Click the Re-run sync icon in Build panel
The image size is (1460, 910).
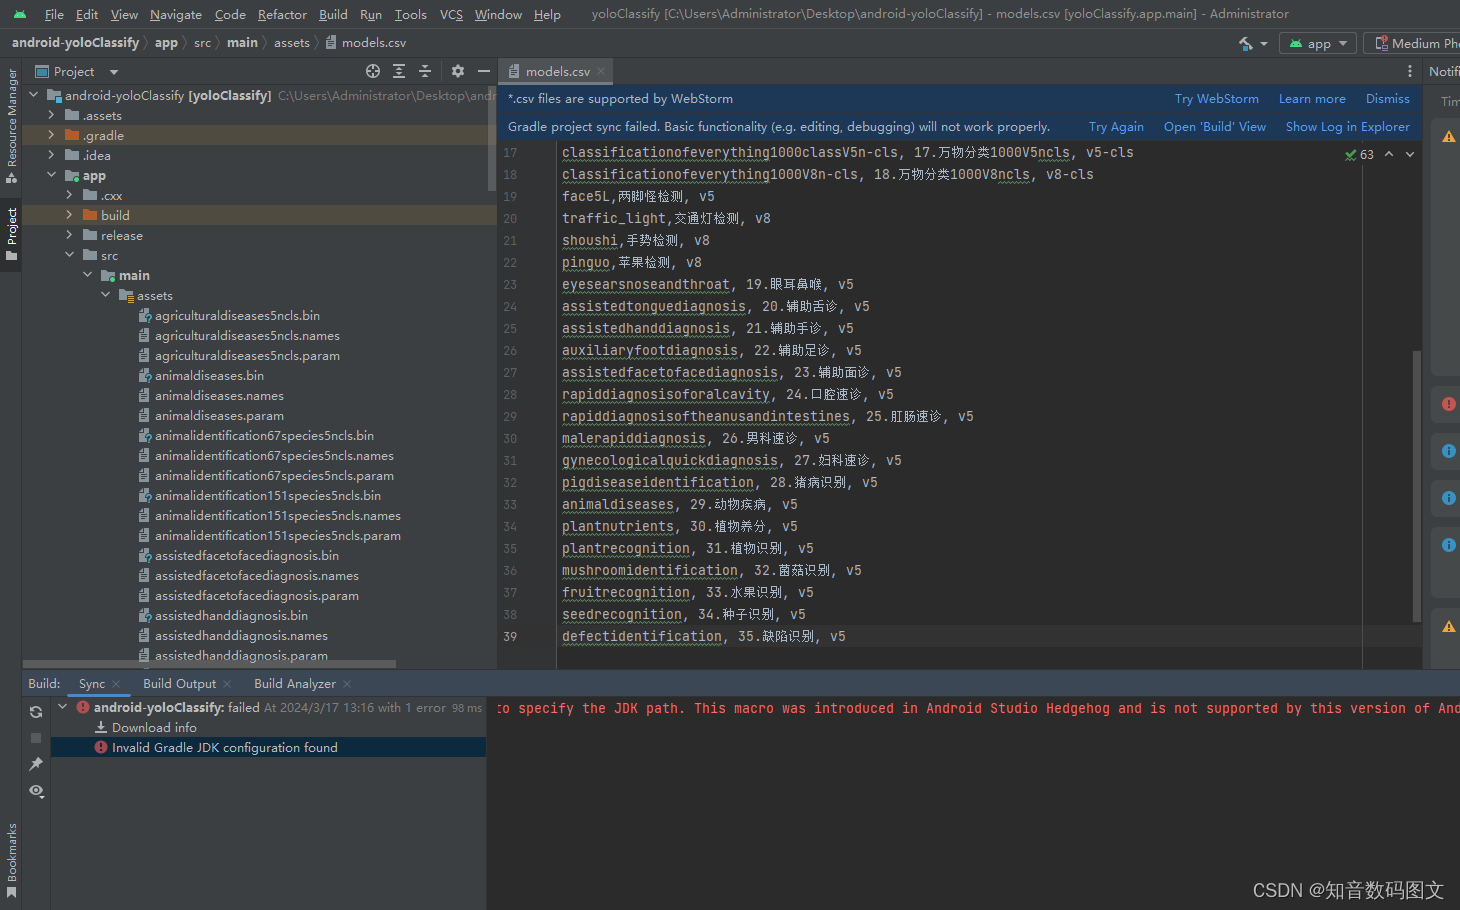(x=36, y=711)
